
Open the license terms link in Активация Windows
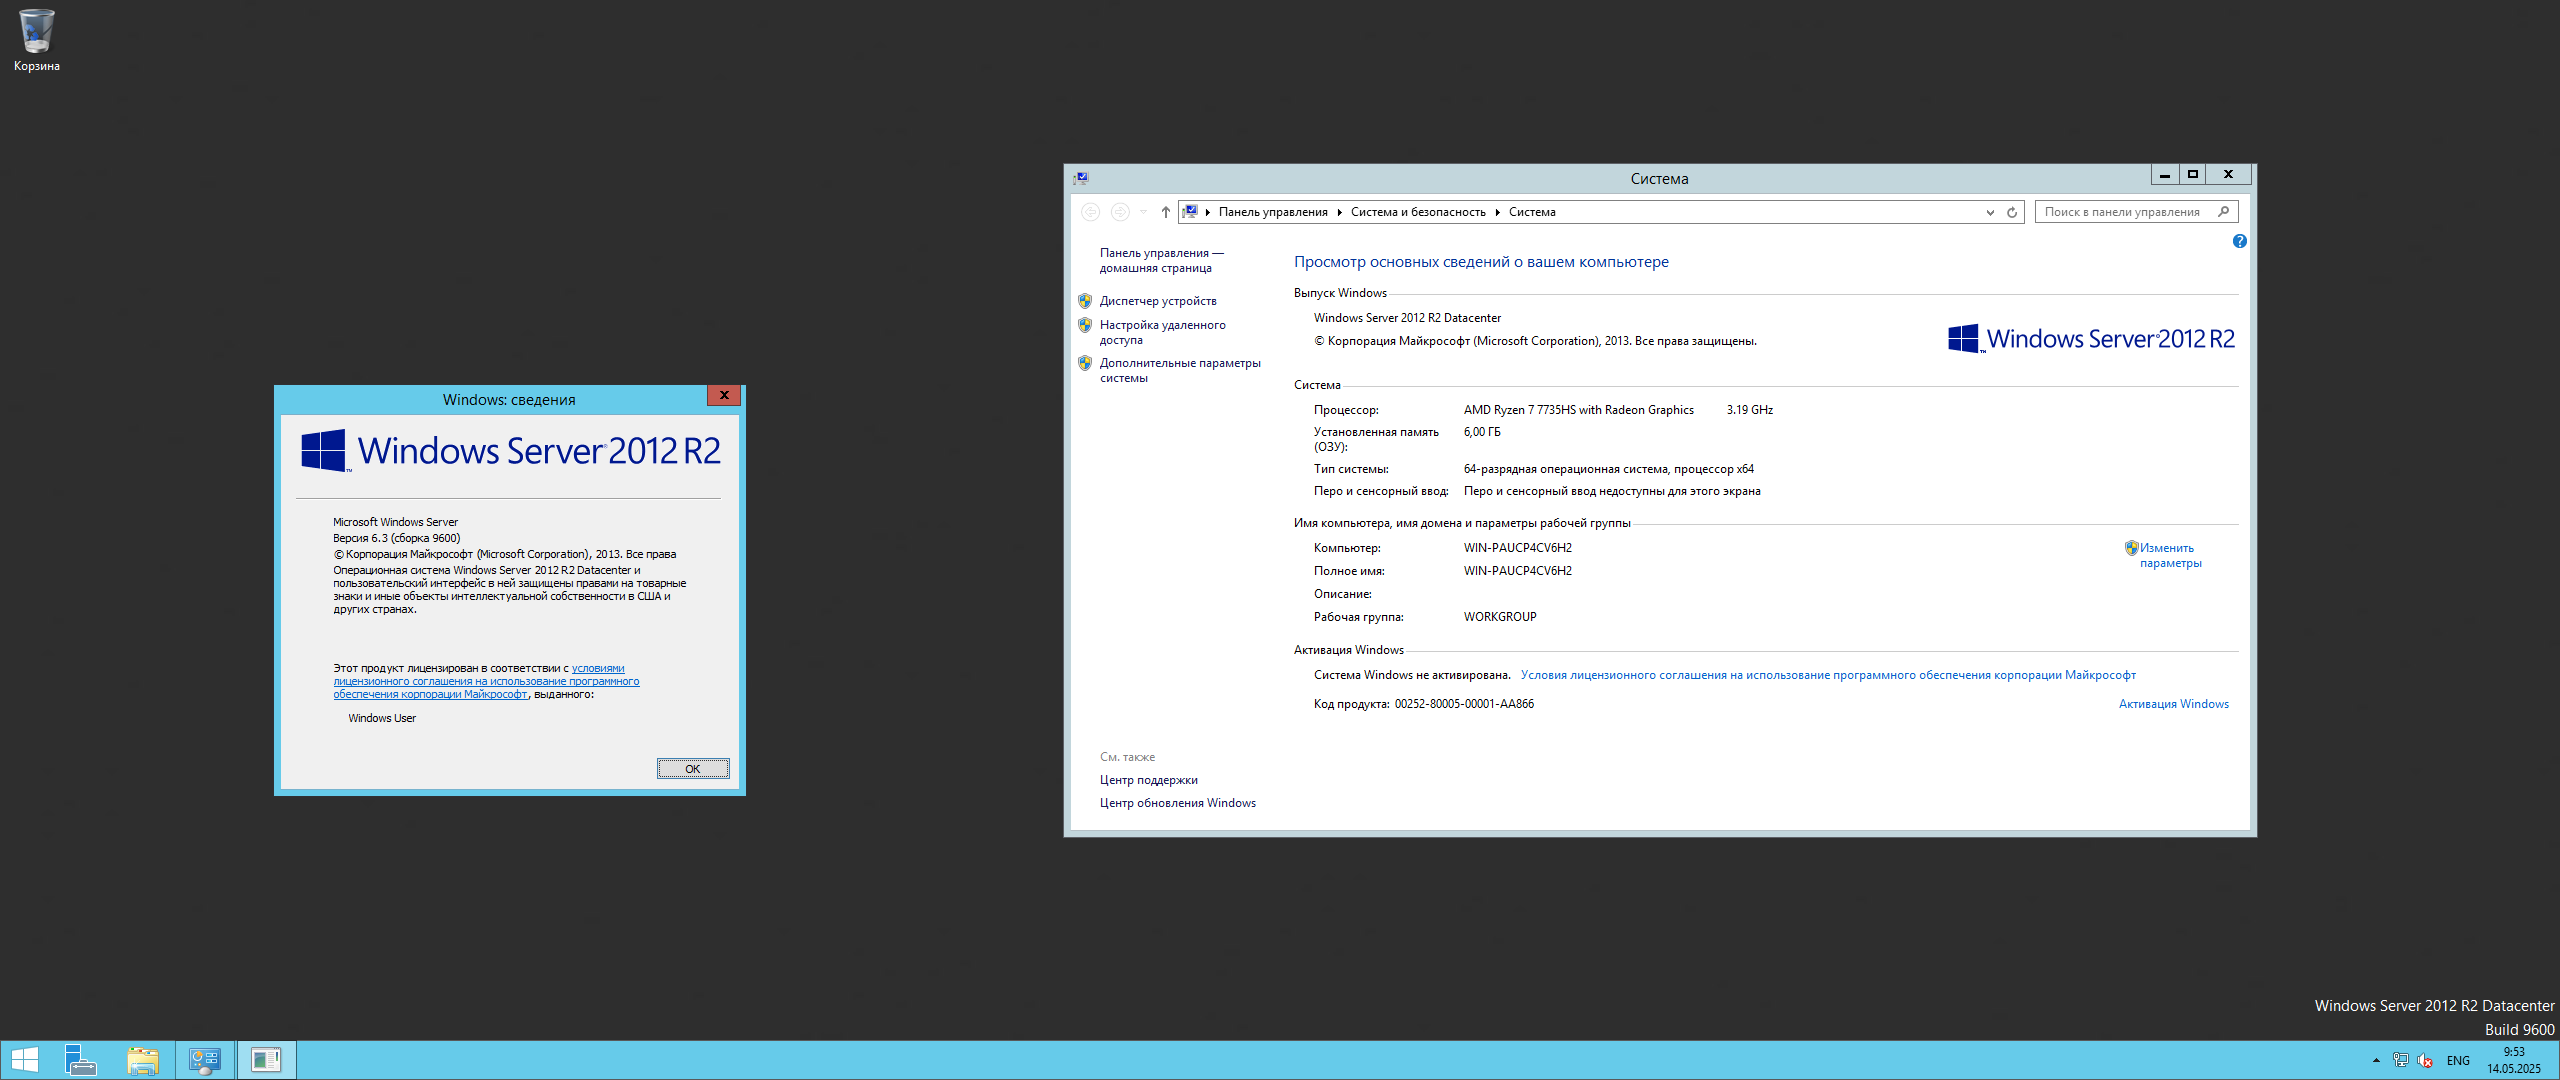pos(1828,675)
